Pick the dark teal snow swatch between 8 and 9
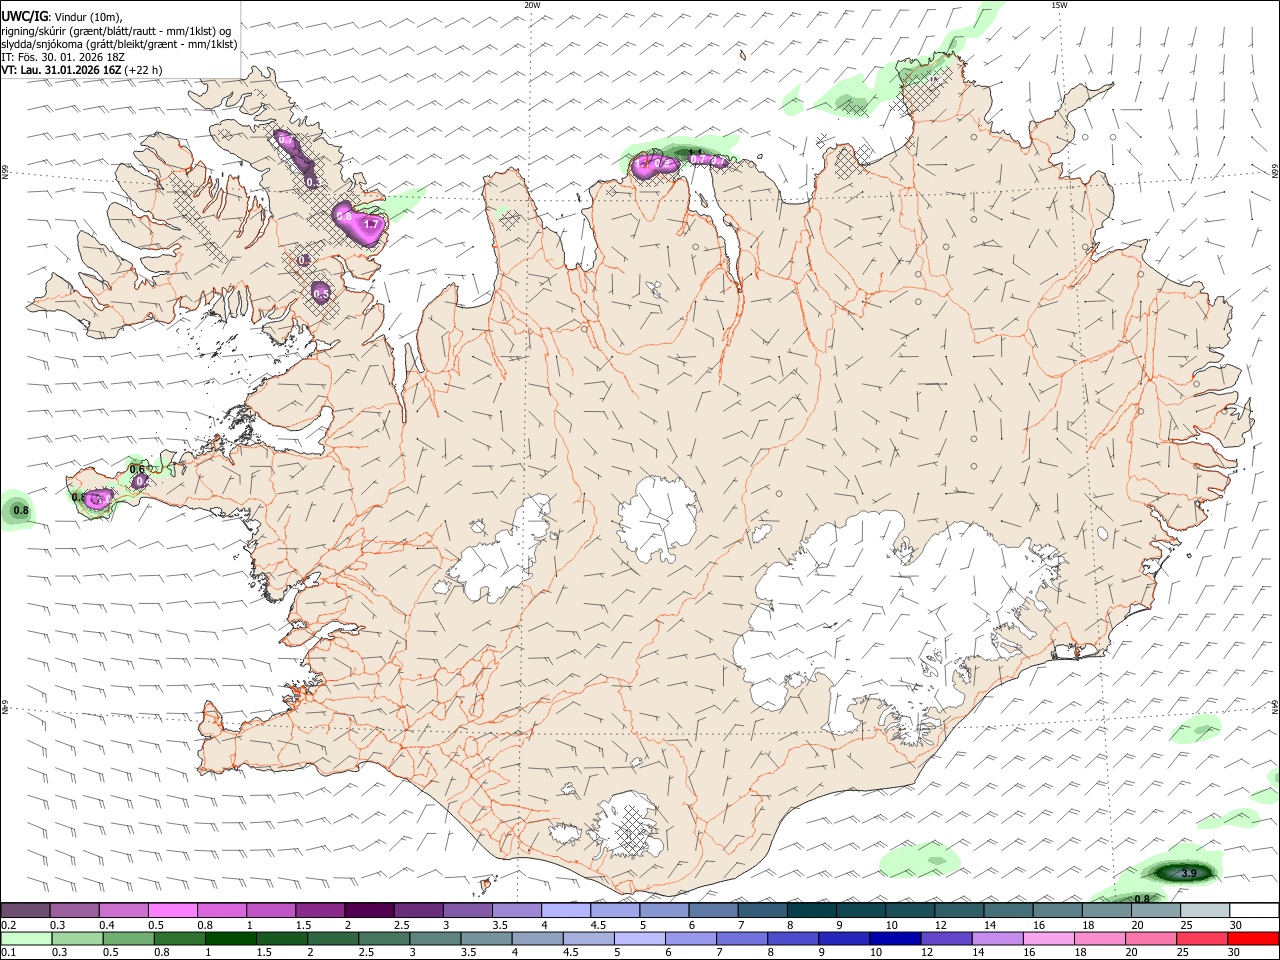 pyautogui.click(x=811, y=910)
